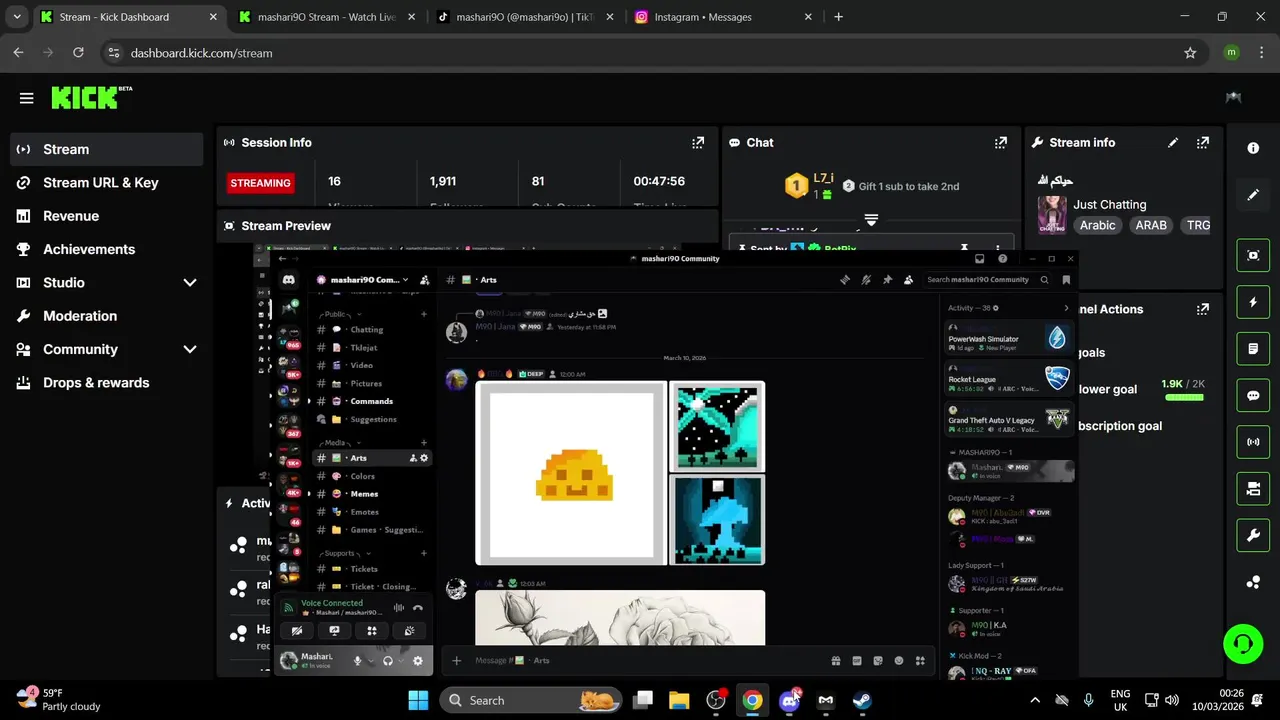Open the green headset support bubble

click(1243, 643)
